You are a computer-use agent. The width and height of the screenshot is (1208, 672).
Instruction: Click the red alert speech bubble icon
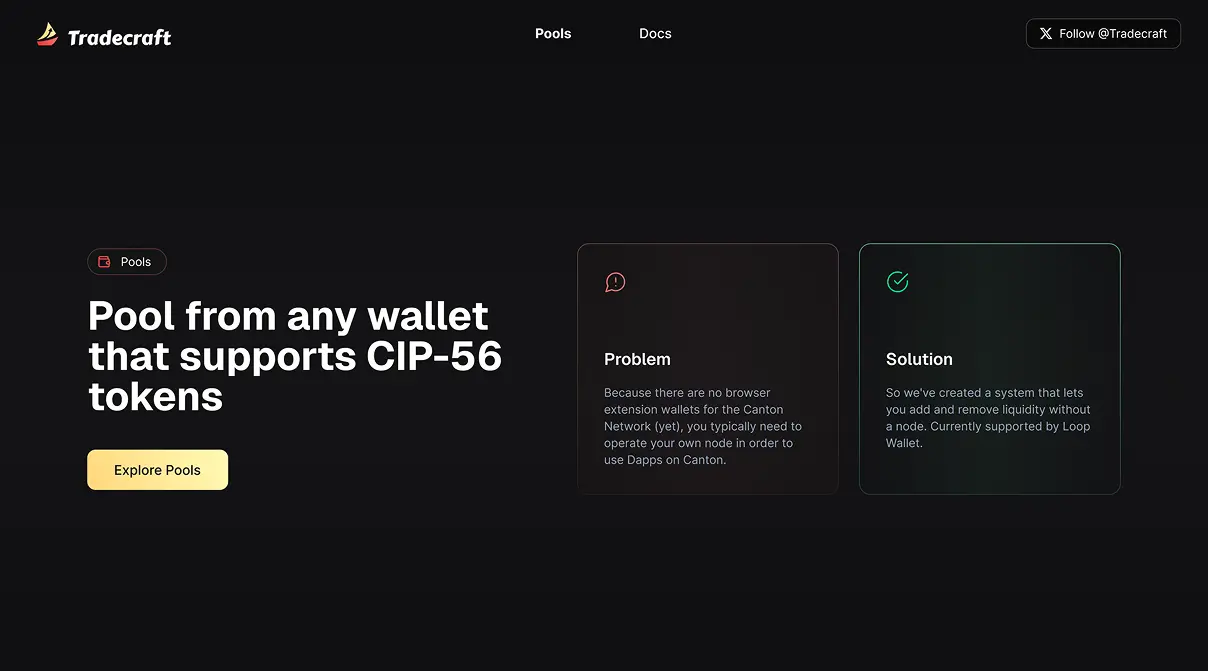[x=615, y=282]
